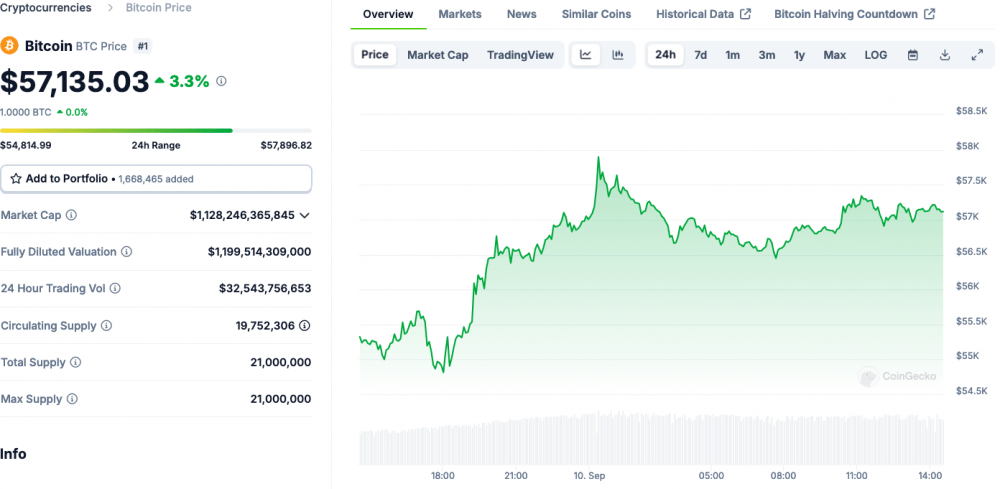The image size is (1000, 489).
Task: Switch to line chart view icon
Action: click(585, 55)
